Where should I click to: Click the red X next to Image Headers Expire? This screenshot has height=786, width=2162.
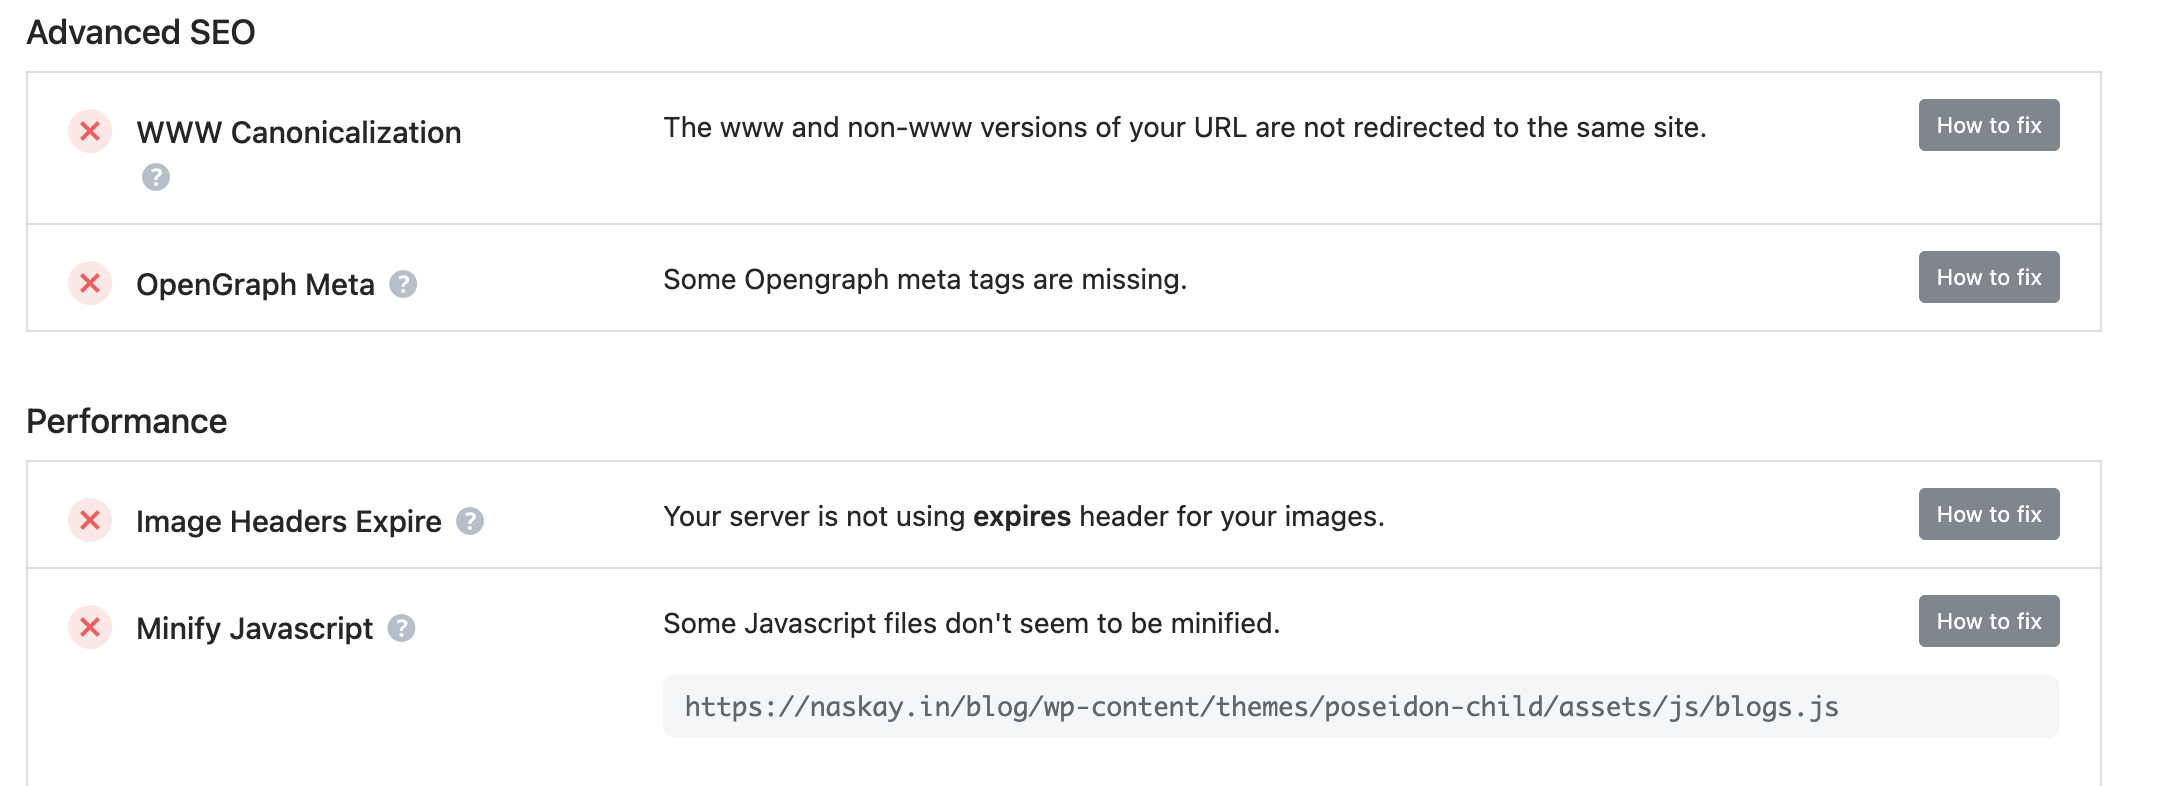pos(90,520)
